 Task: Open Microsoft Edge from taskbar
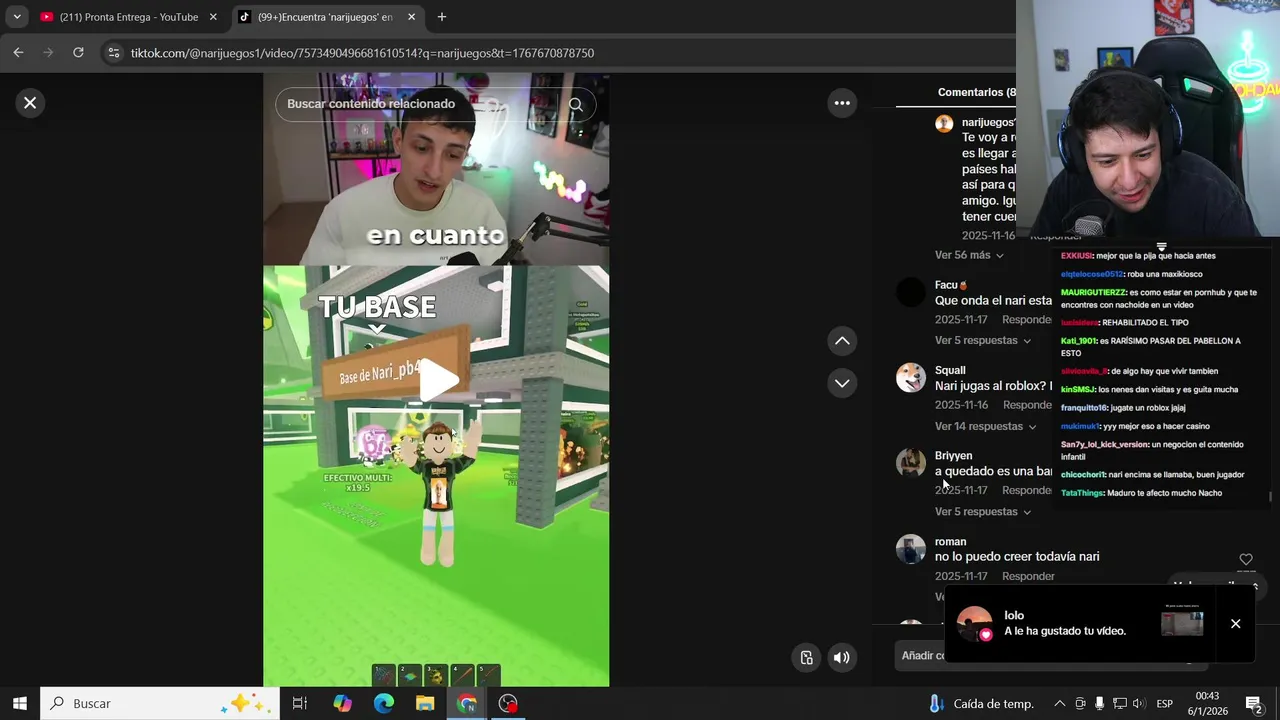click(384, 703)
